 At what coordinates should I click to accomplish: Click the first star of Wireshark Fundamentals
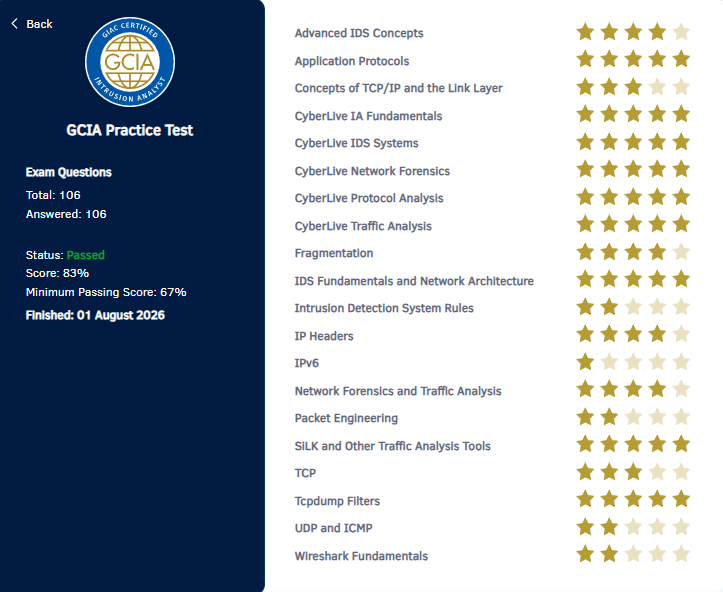(586, 554)
